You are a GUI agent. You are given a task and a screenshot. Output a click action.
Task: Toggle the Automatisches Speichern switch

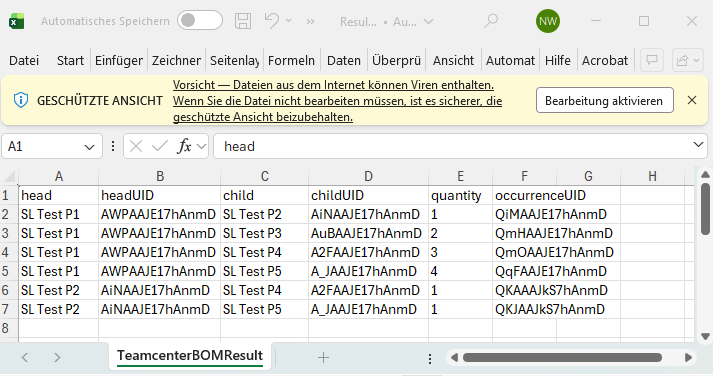pos(200,20)
